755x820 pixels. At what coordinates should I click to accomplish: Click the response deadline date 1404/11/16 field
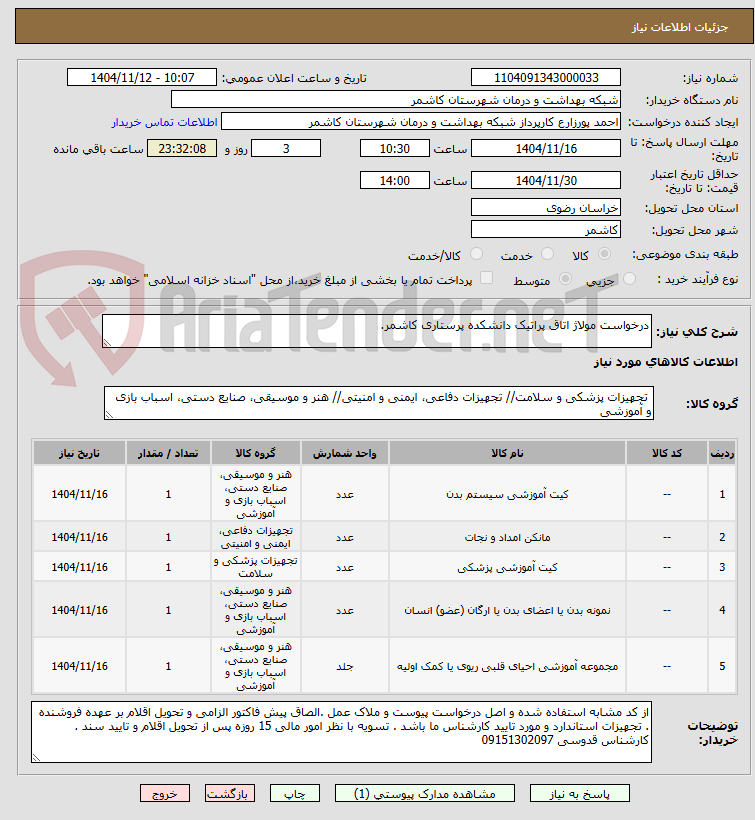[546, 149]
